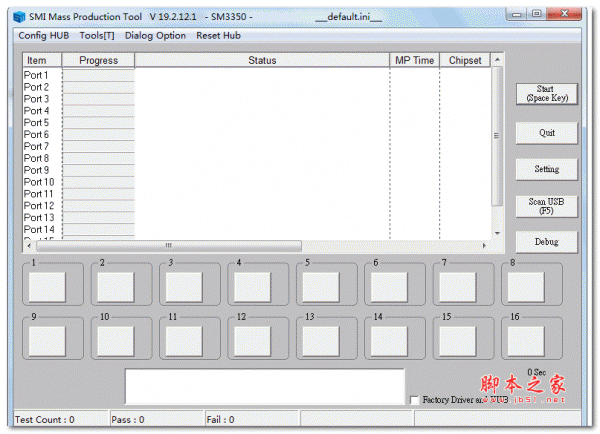The image size is (600, 434).
Task: Click the Quit button
Action: click(547, 133)
